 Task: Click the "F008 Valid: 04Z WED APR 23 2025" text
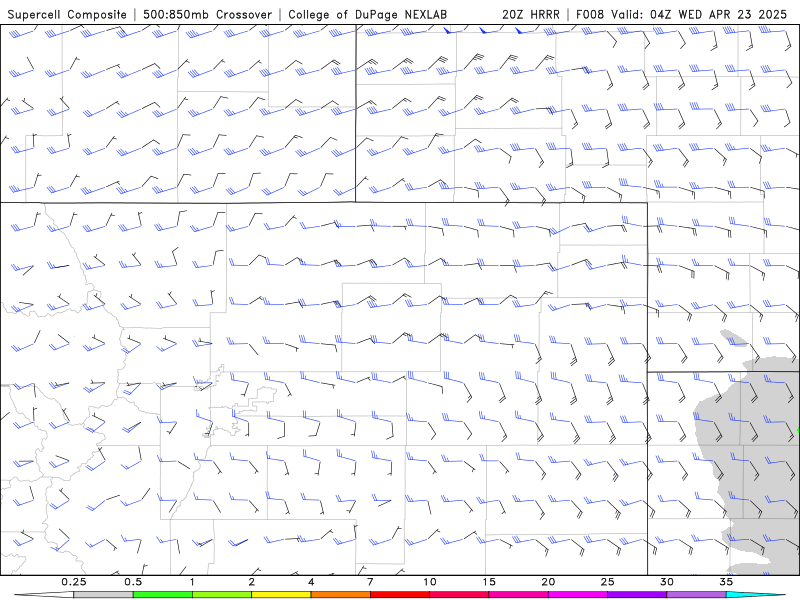click(x=682, y=14)
